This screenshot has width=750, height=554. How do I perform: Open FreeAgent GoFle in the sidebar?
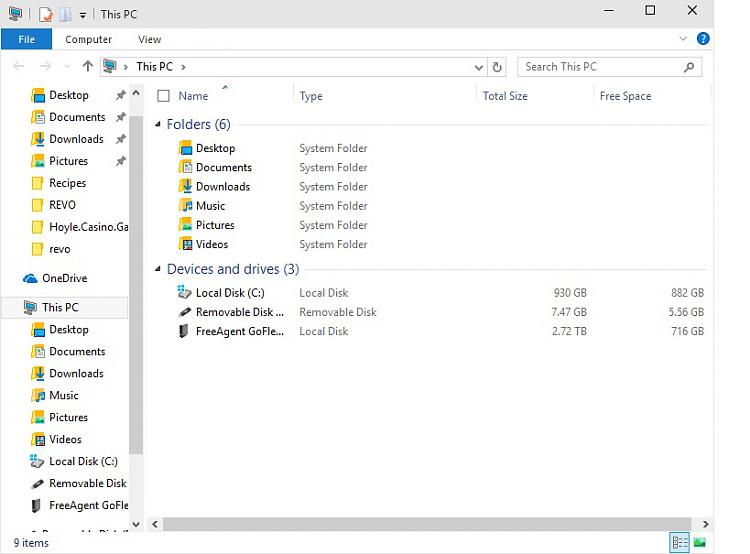88,506
